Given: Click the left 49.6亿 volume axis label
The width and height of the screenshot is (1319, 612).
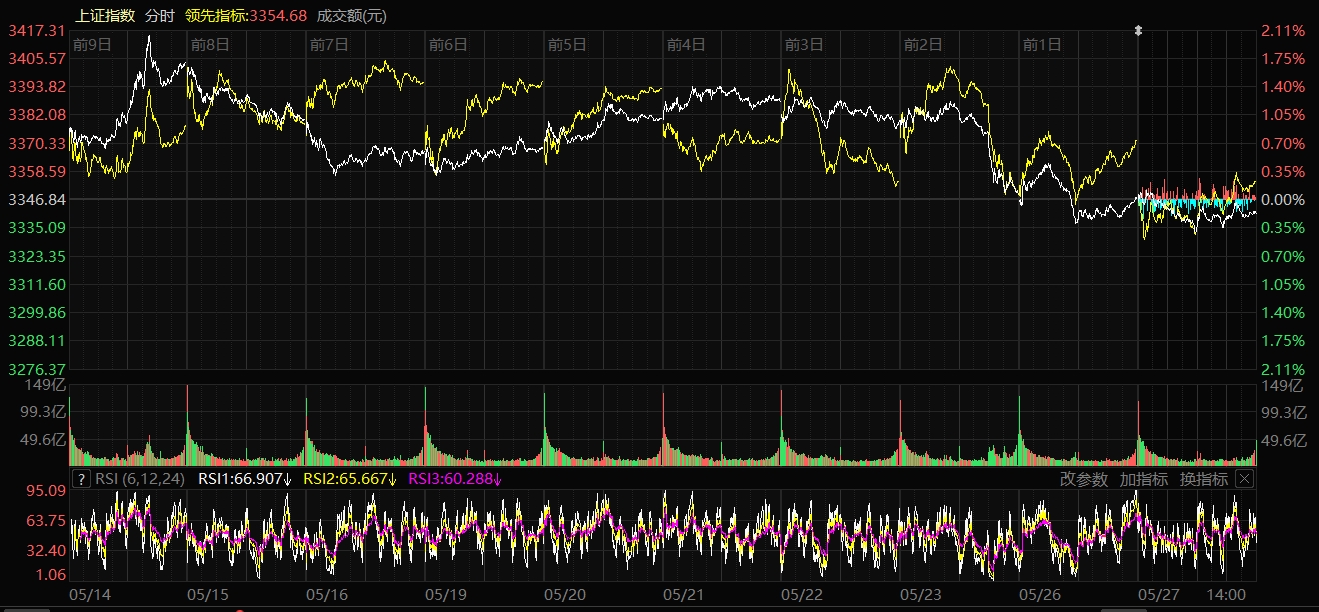Looking at the screenshot, I should click(45, 440).
